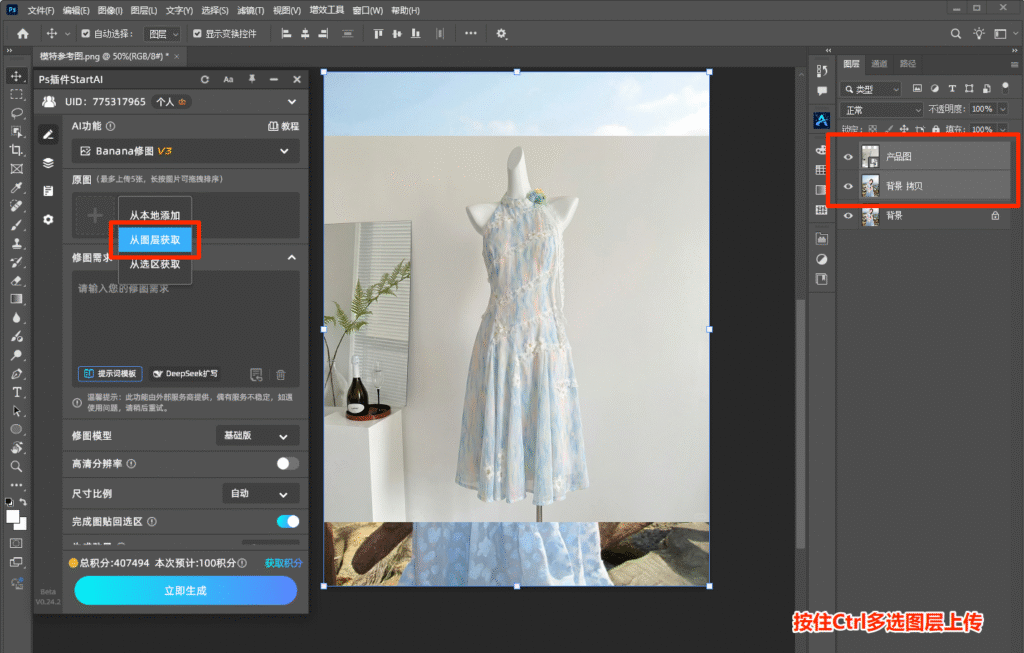Open the 教程 tutorial link
The width and height of the screenshot is (1024, 653).
point(283,126)
